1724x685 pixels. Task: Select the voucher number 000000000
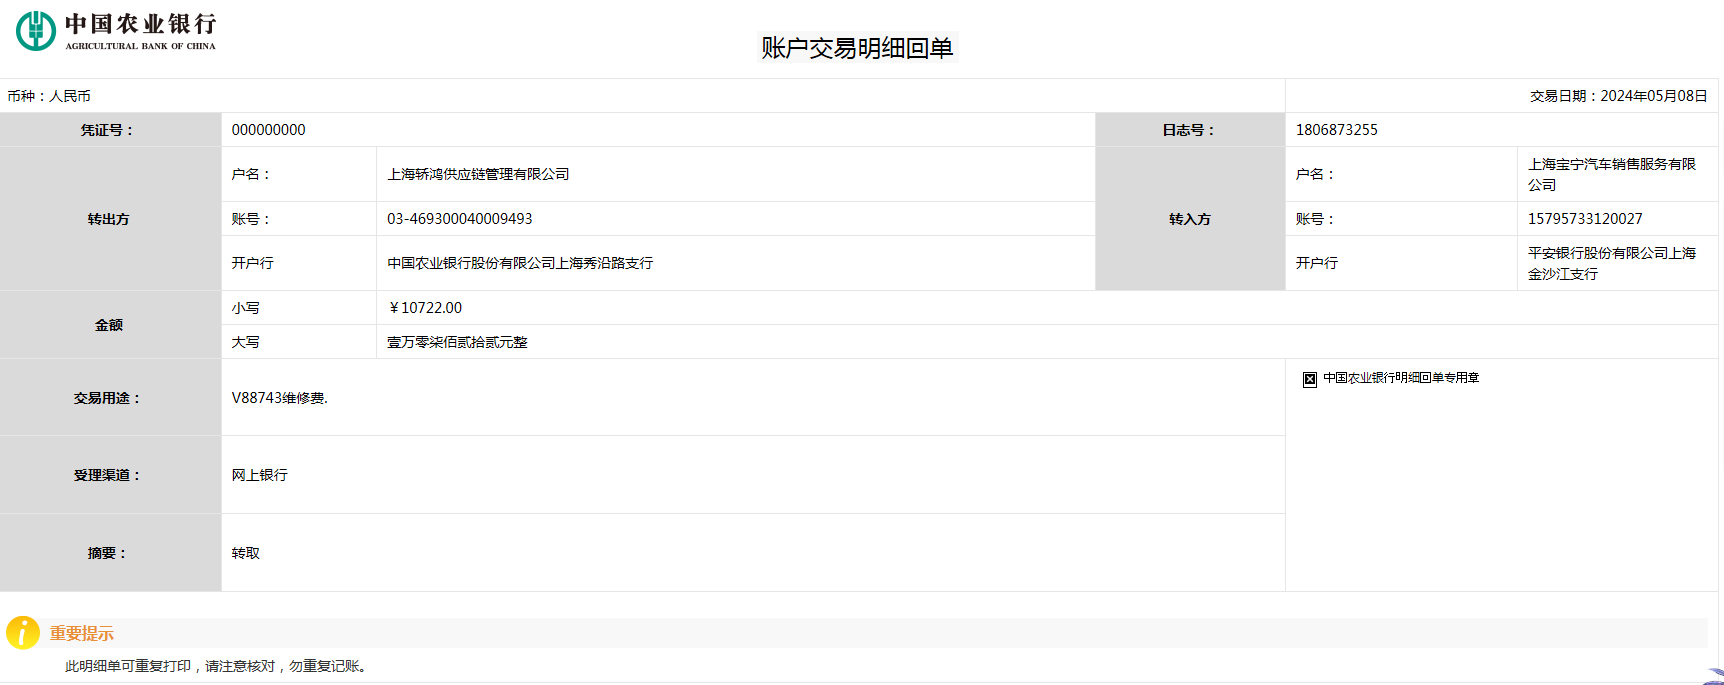click(x=268, y=130)
